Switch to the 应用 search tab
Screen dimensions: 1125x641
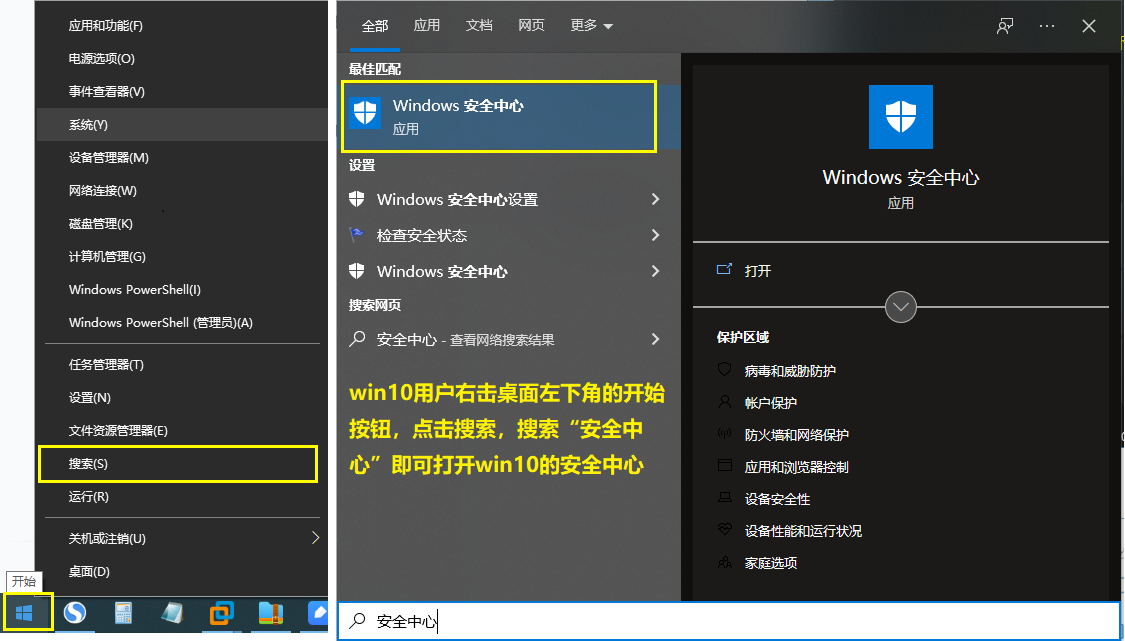427,26
